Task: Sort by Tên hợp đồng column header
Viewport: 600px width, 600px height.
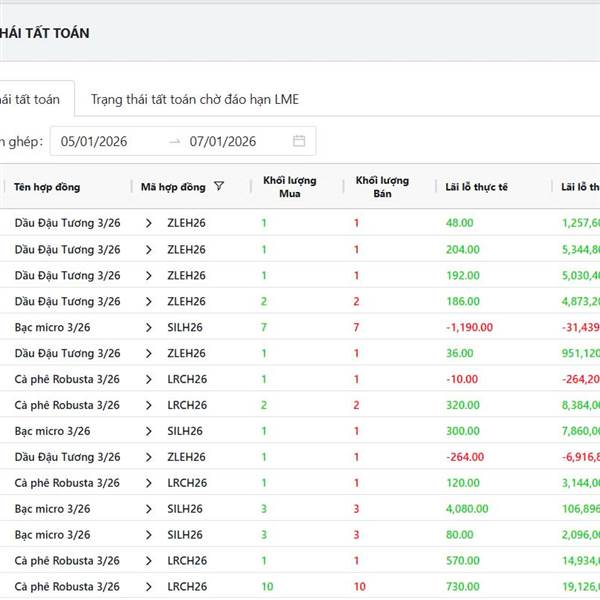Action: click(x=47, y=187)
